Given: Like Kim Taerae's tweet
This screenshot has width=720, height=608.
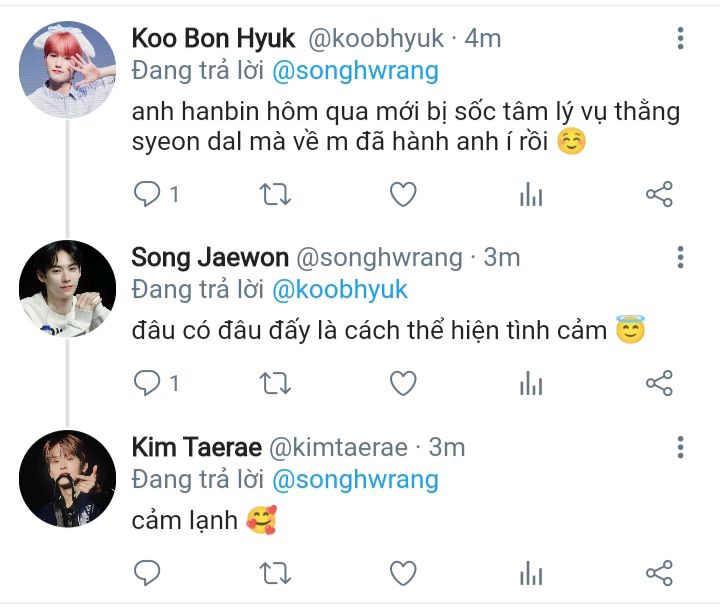Looking at the screenshot, I should pos(402,573).
